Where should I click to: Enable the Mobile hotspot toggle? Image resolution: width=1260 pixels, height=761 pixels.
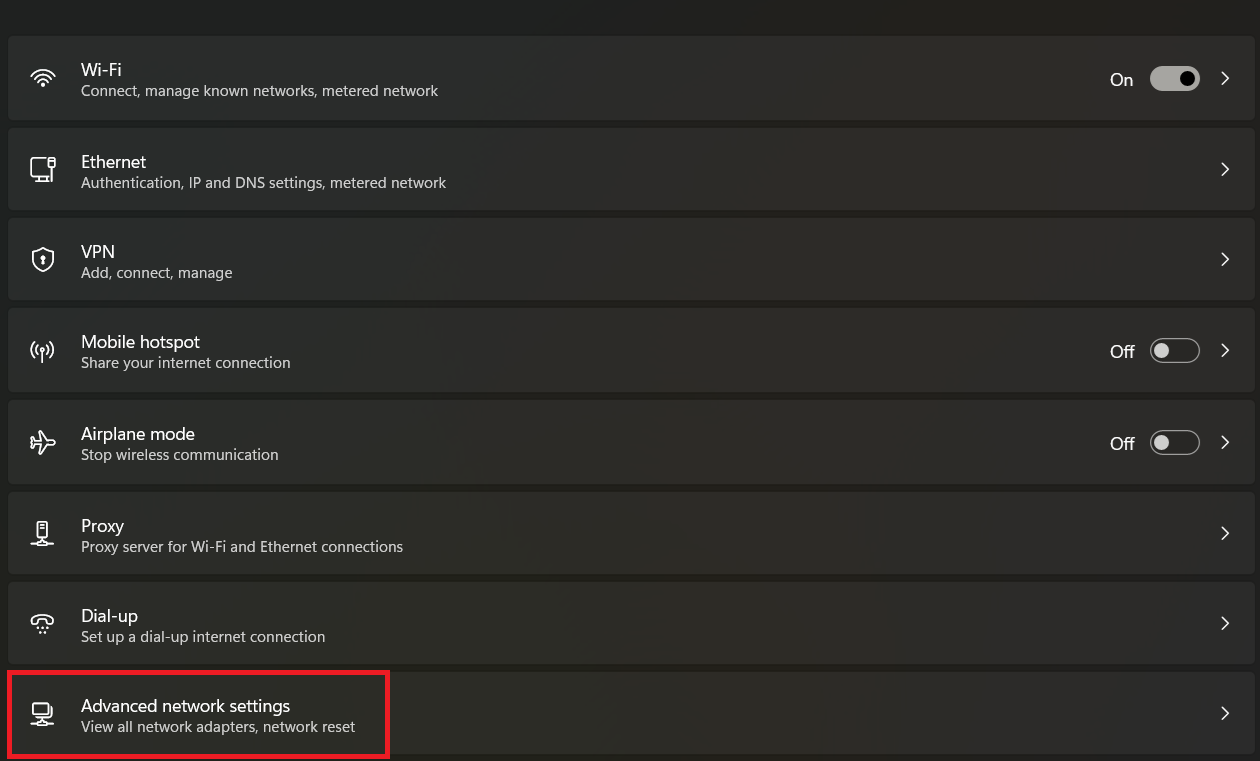[x=1174, y=351]
